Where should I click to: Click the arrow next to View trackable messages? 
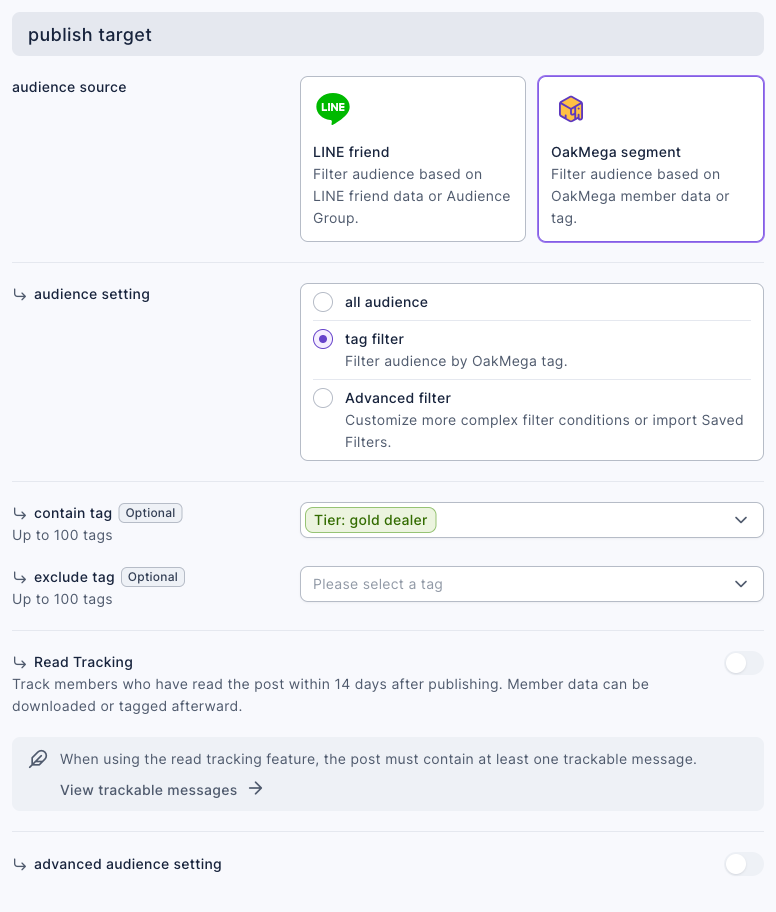(255, 789)
